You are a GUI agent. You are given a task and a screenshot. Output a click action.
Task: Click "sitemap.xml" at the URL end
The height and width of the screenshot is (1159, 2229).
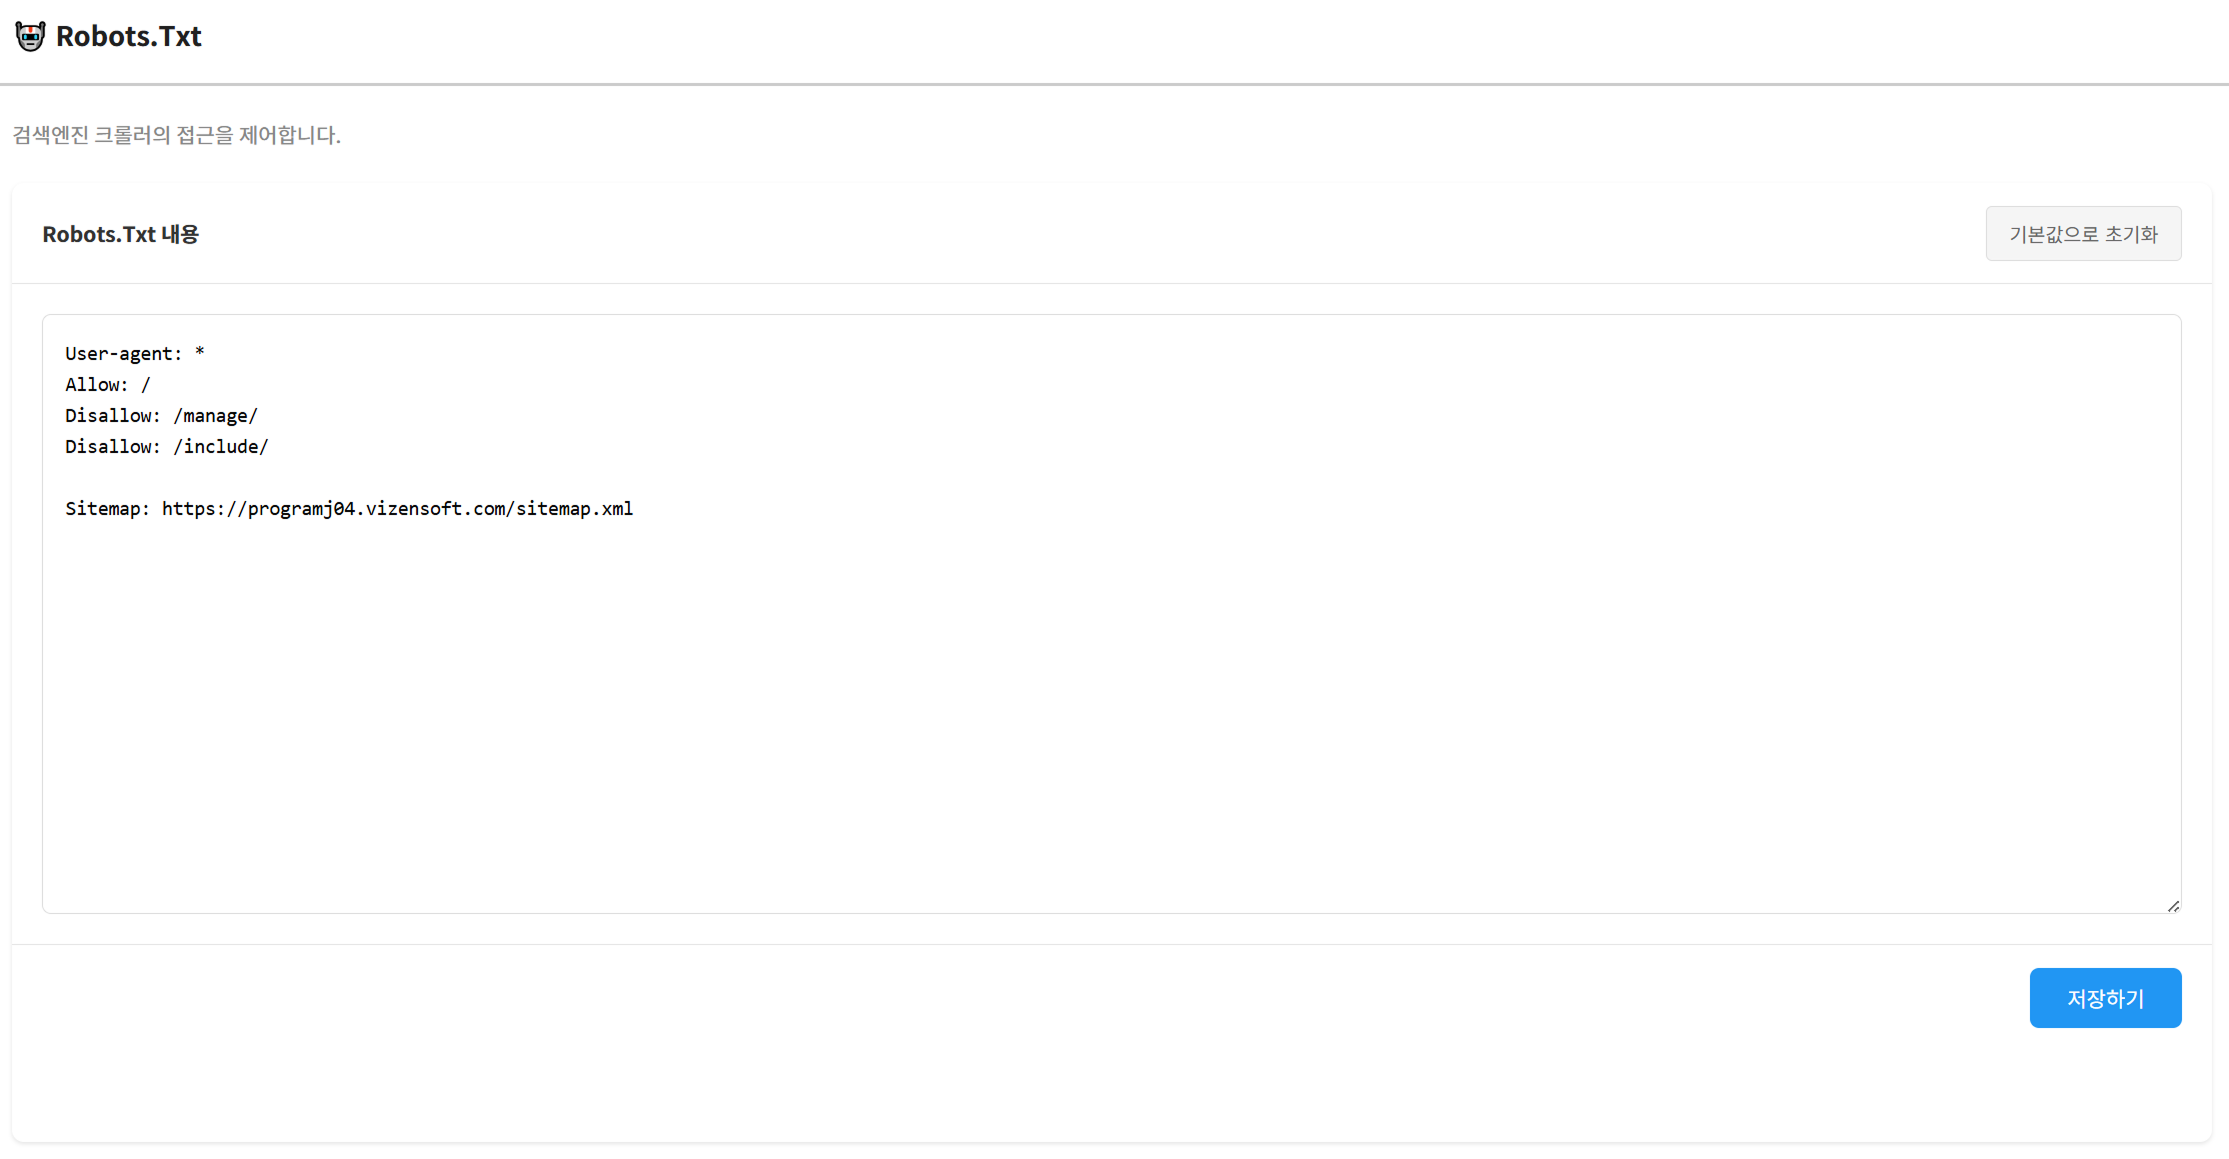tap(574, 509)
